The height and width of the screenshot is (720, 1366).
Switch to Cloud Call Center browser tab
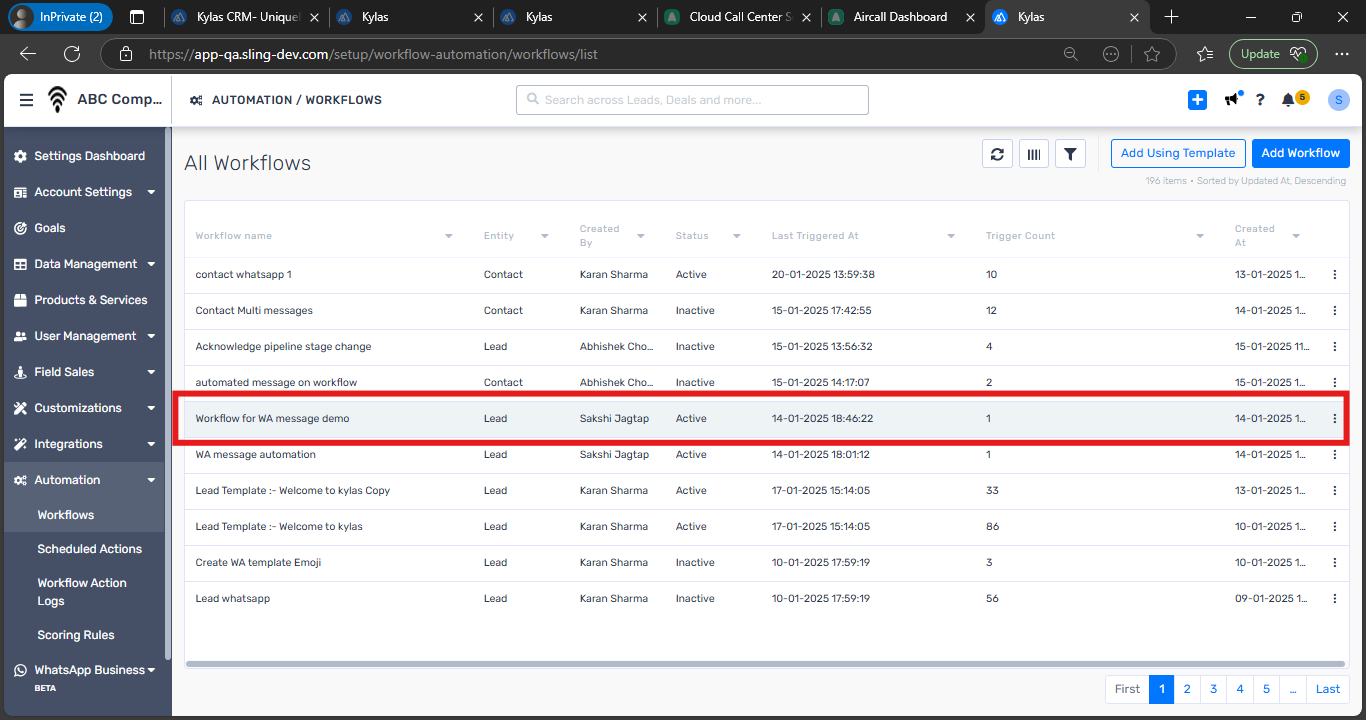(737, 17)
